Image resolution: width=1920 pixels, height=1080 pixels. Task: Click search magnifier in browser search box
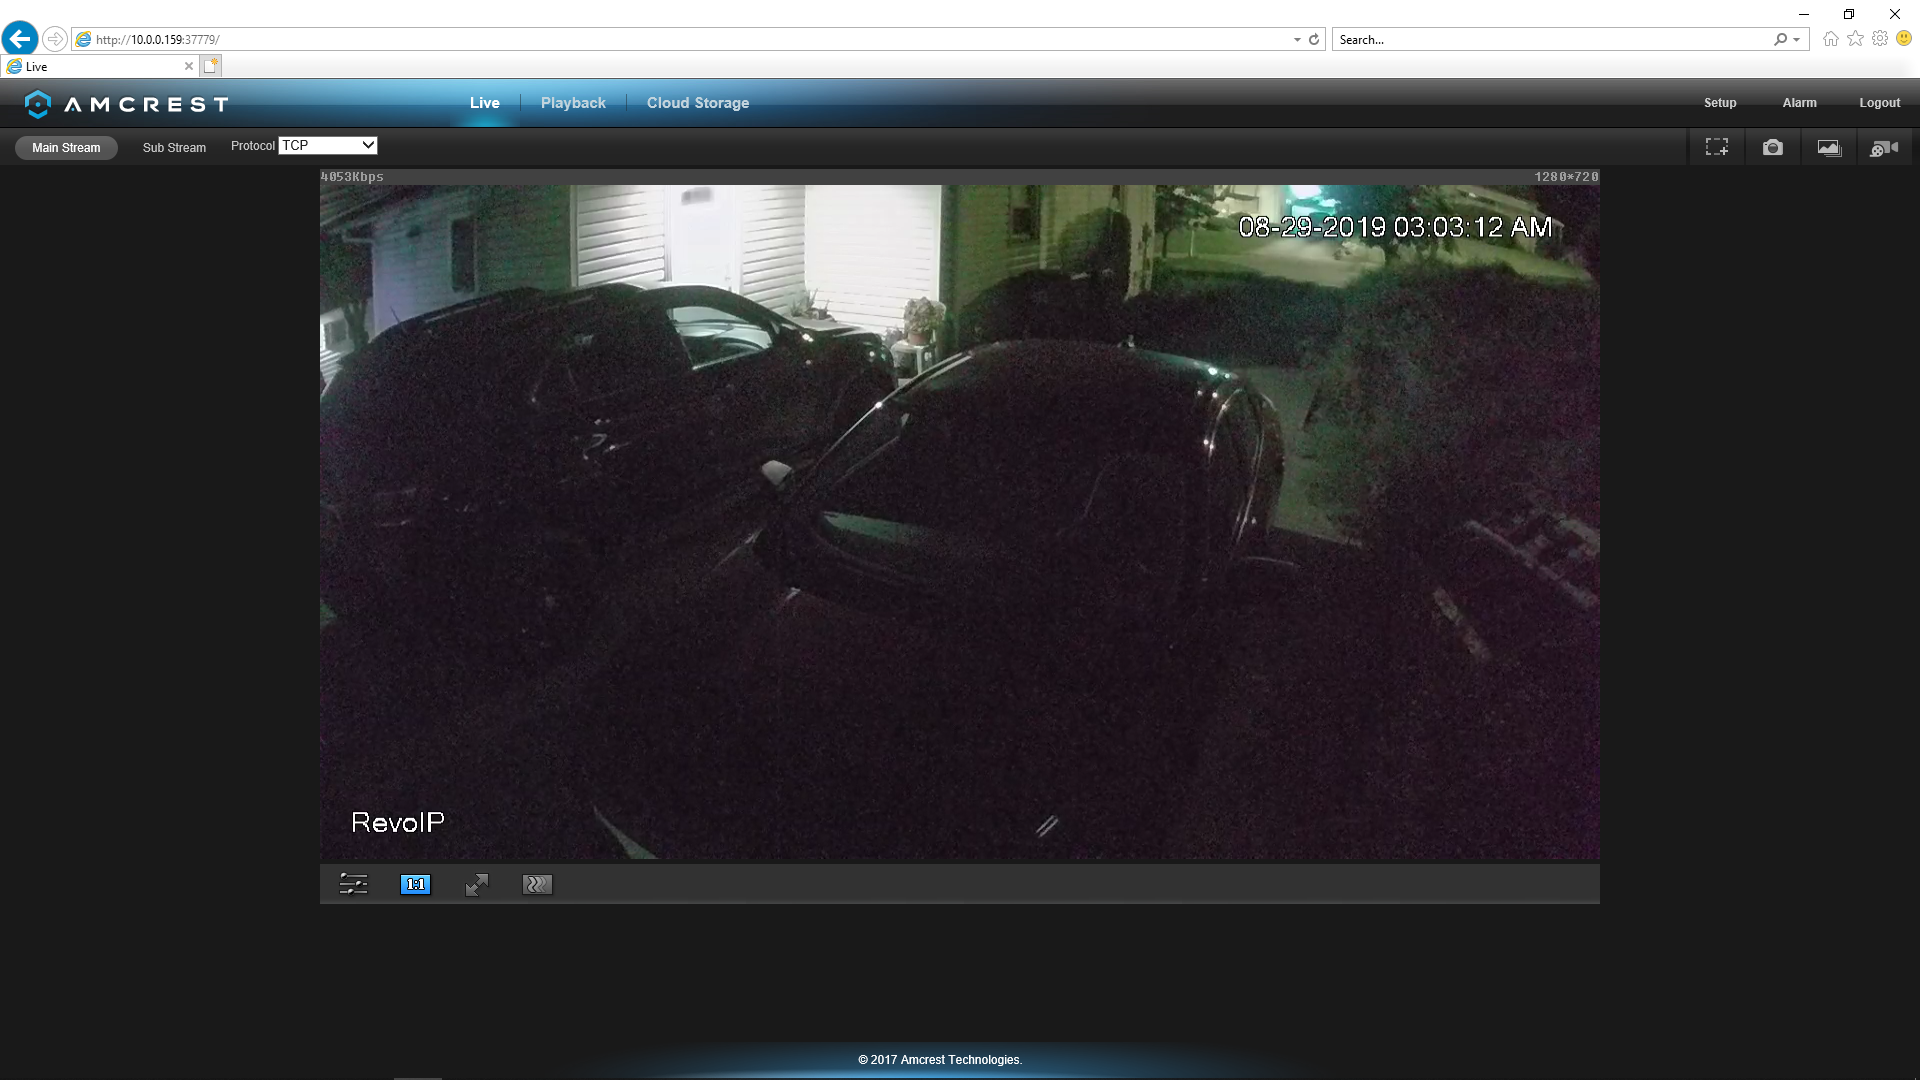pyautogui.click(x=1780, y=40)
